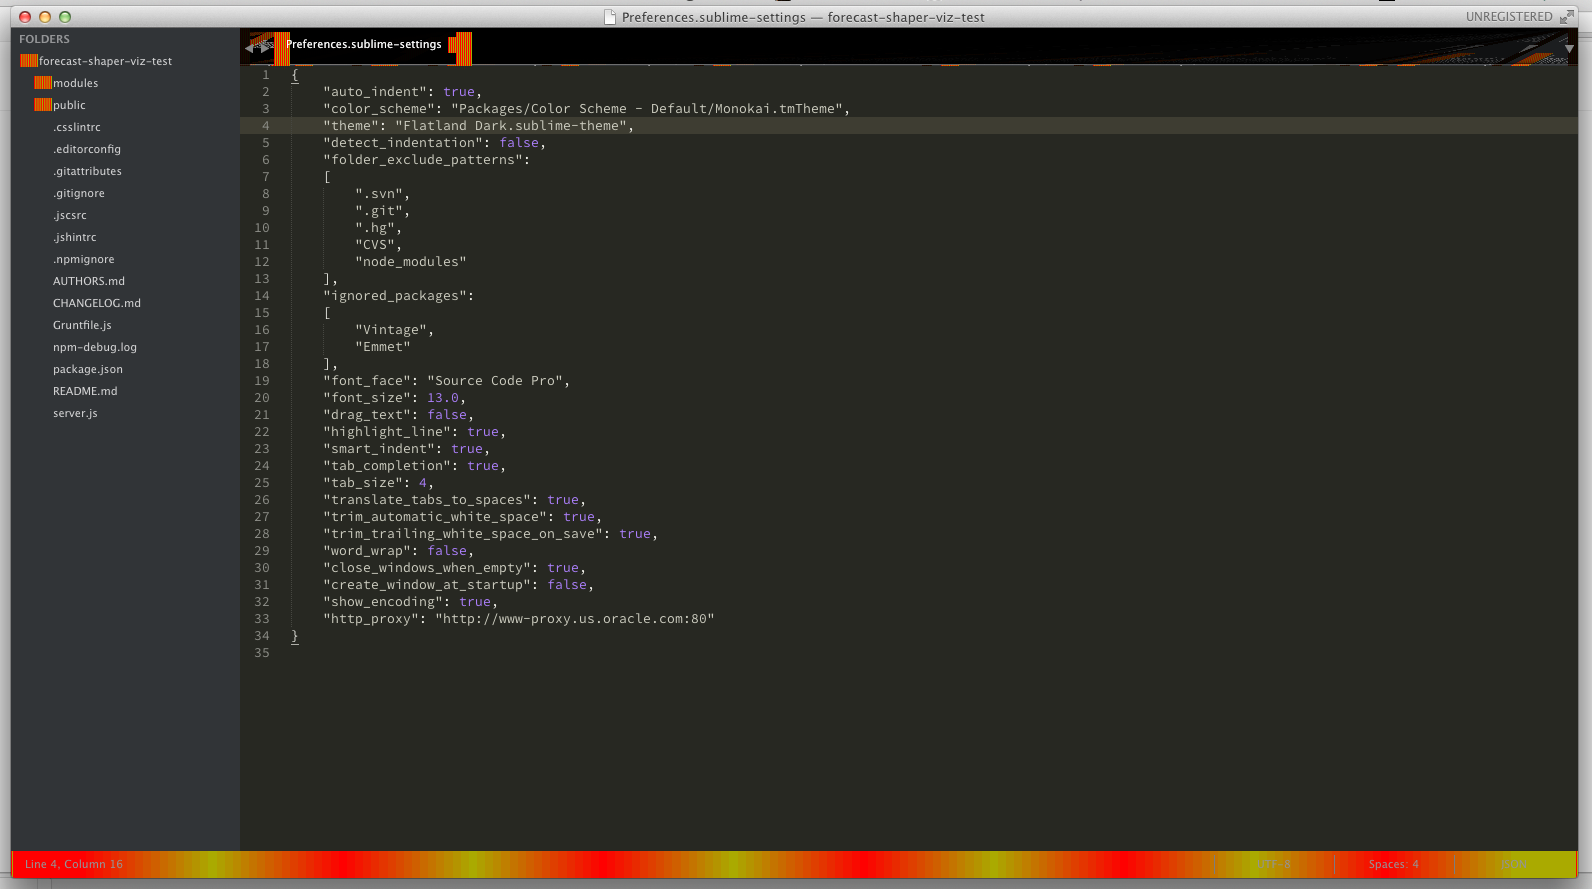Click the "Emmet" string on line 17
1592x889 pixels.
[383, 347]
